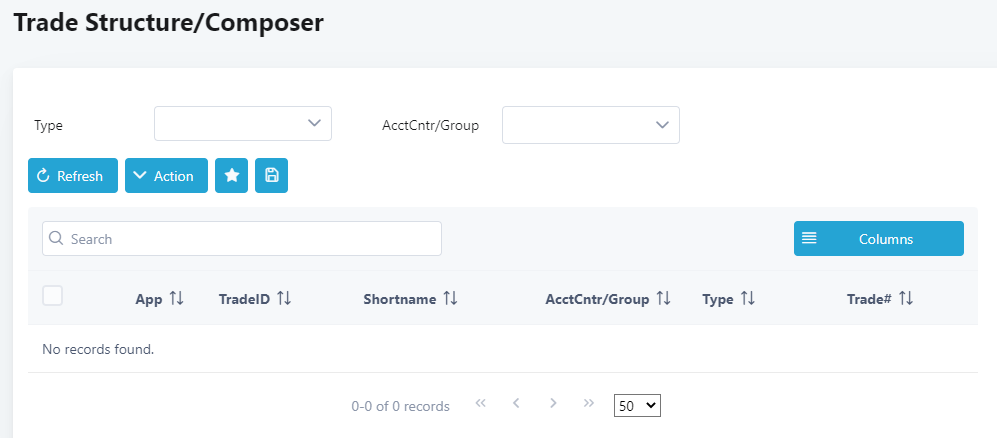The height and width of the screenshot is (438, 997).
Task: Toggle the select-all rows checkbox
Action: (x=53, y=295)
